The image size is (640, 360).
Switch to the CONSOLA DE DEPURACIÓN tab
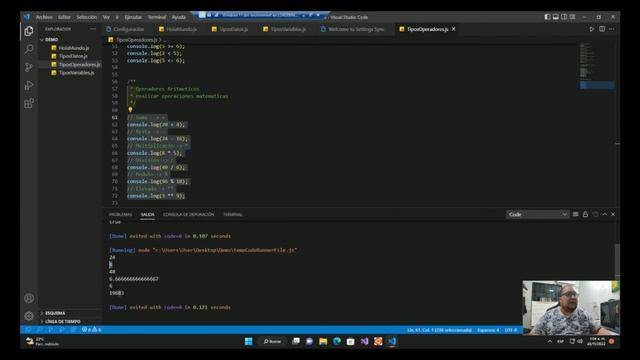coord(189,214)
